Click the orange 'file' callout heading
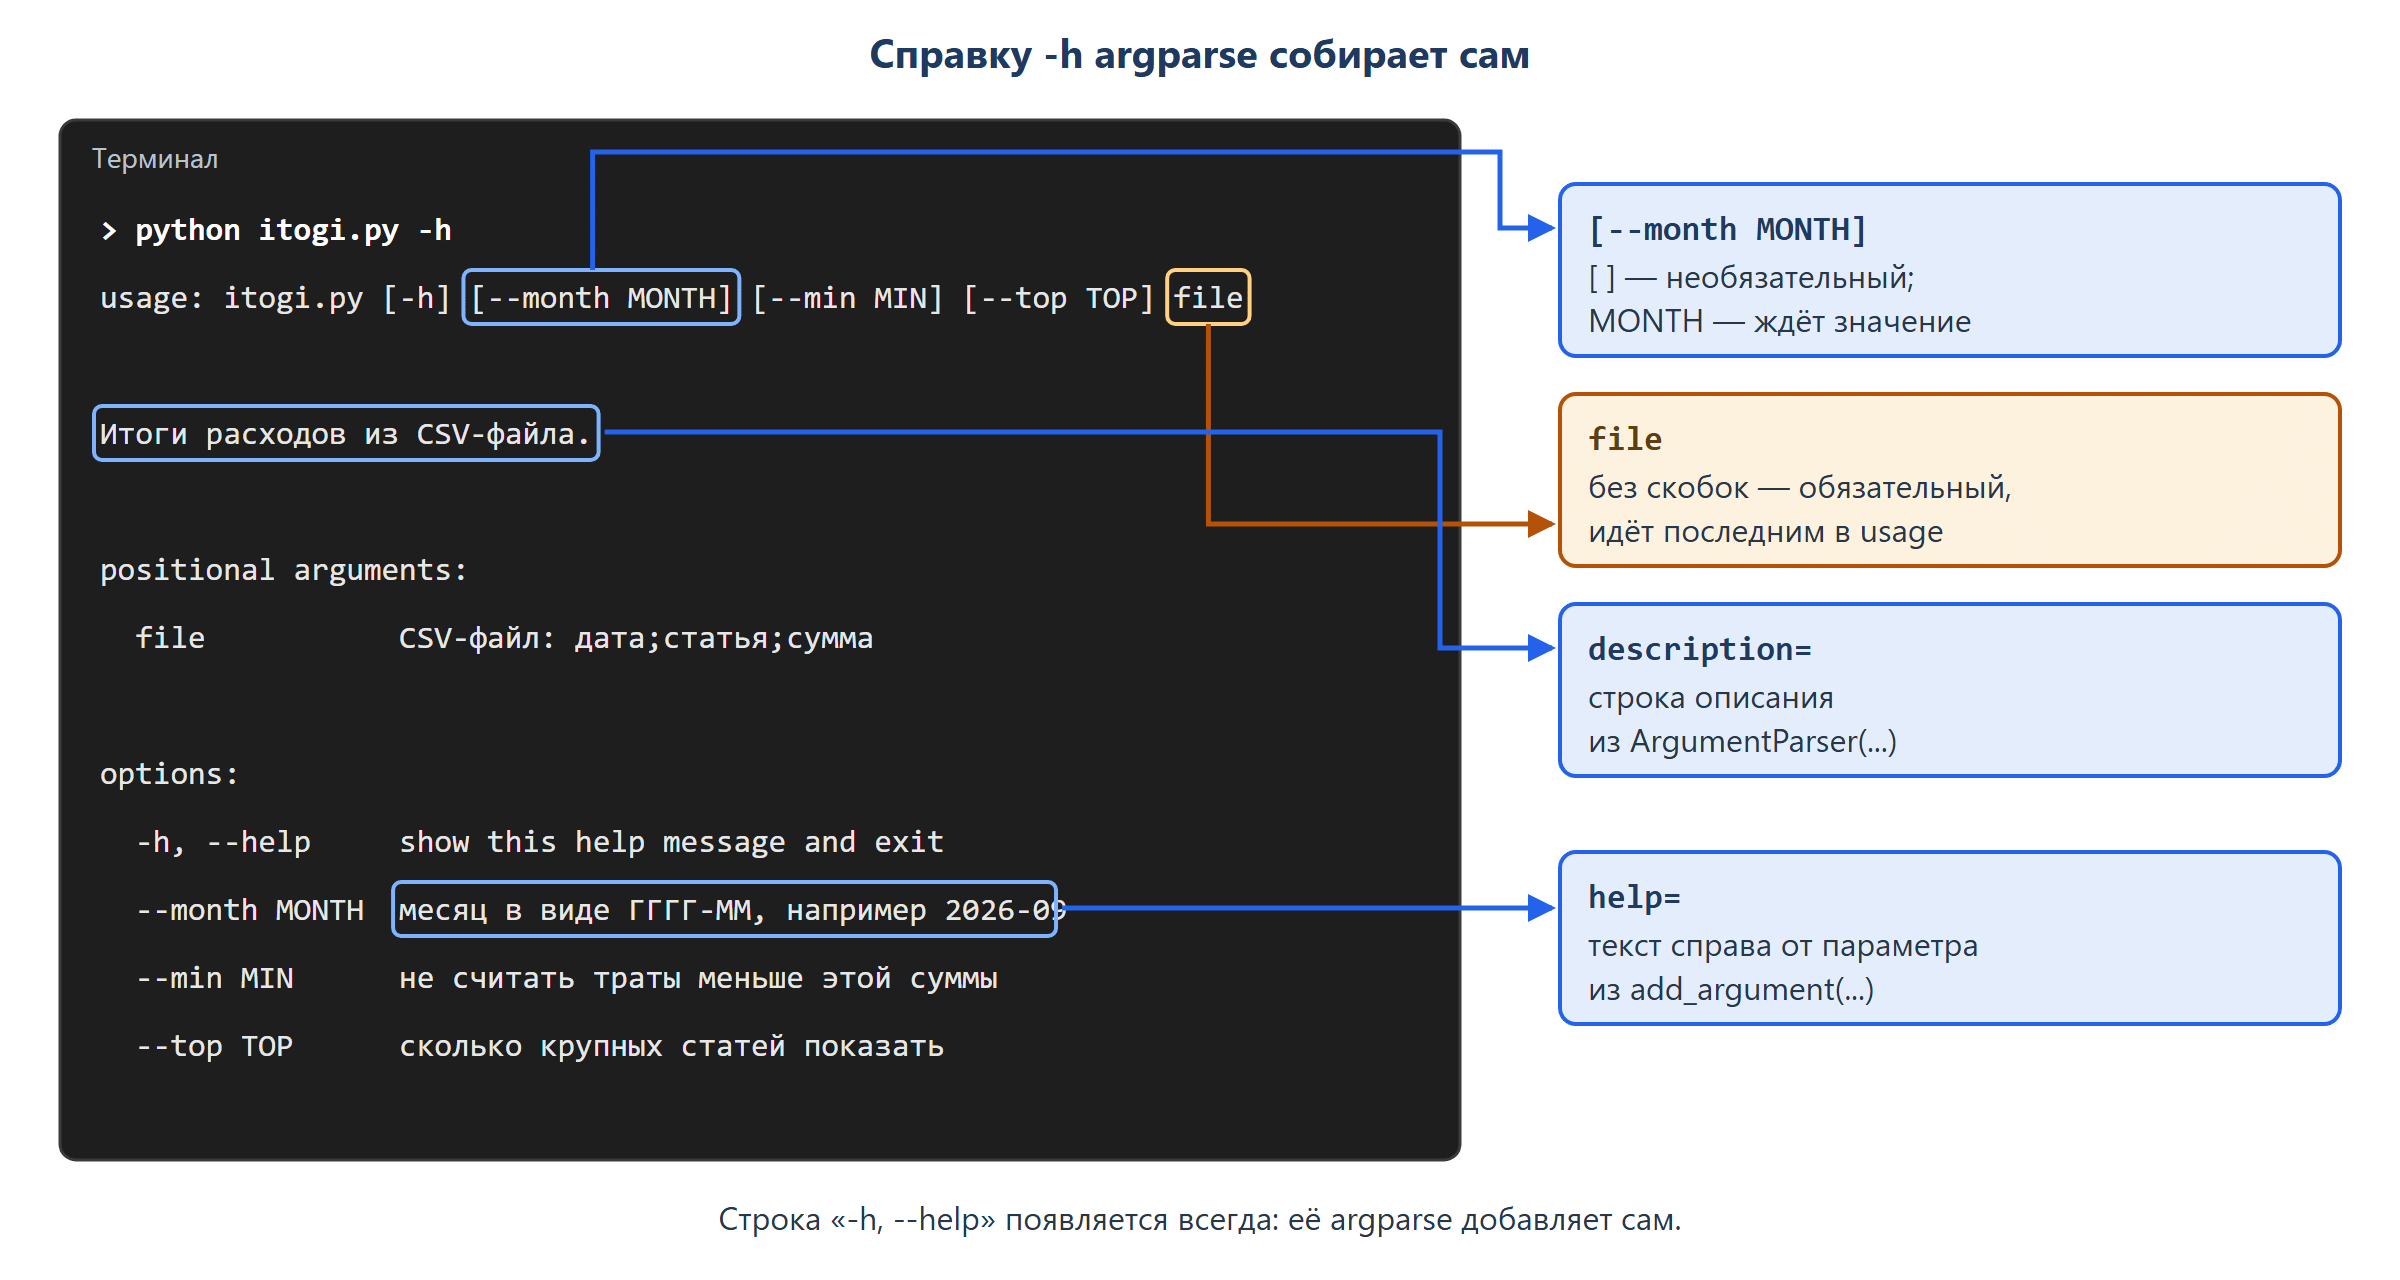 [x=1625, y=440]
